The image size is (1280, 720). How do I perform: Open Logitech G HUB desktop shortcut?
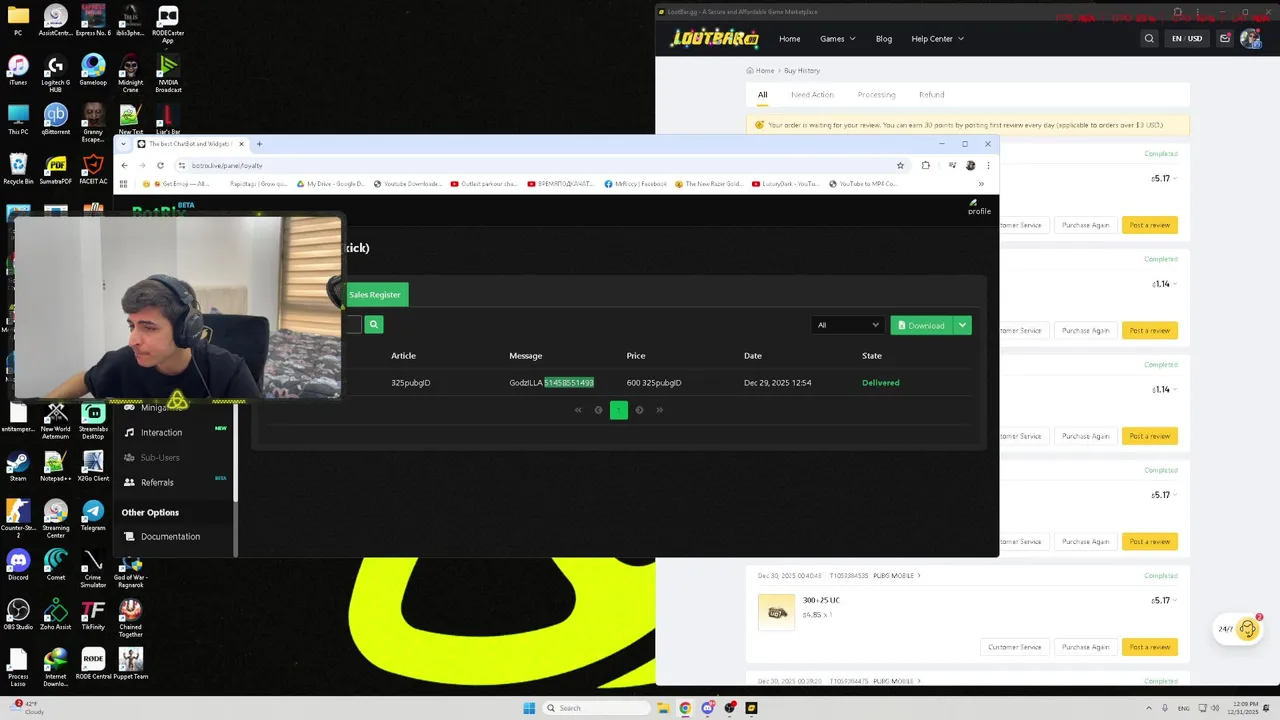56,72
